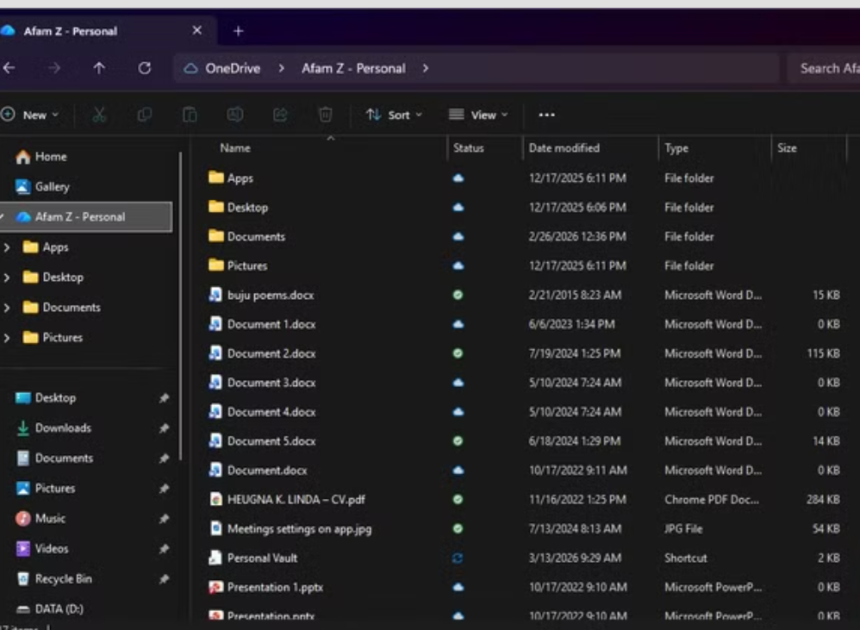The width and height of the screenshot is (860, 630).
Task: Open a new tab with the plus button
Action: click(238, 31)
